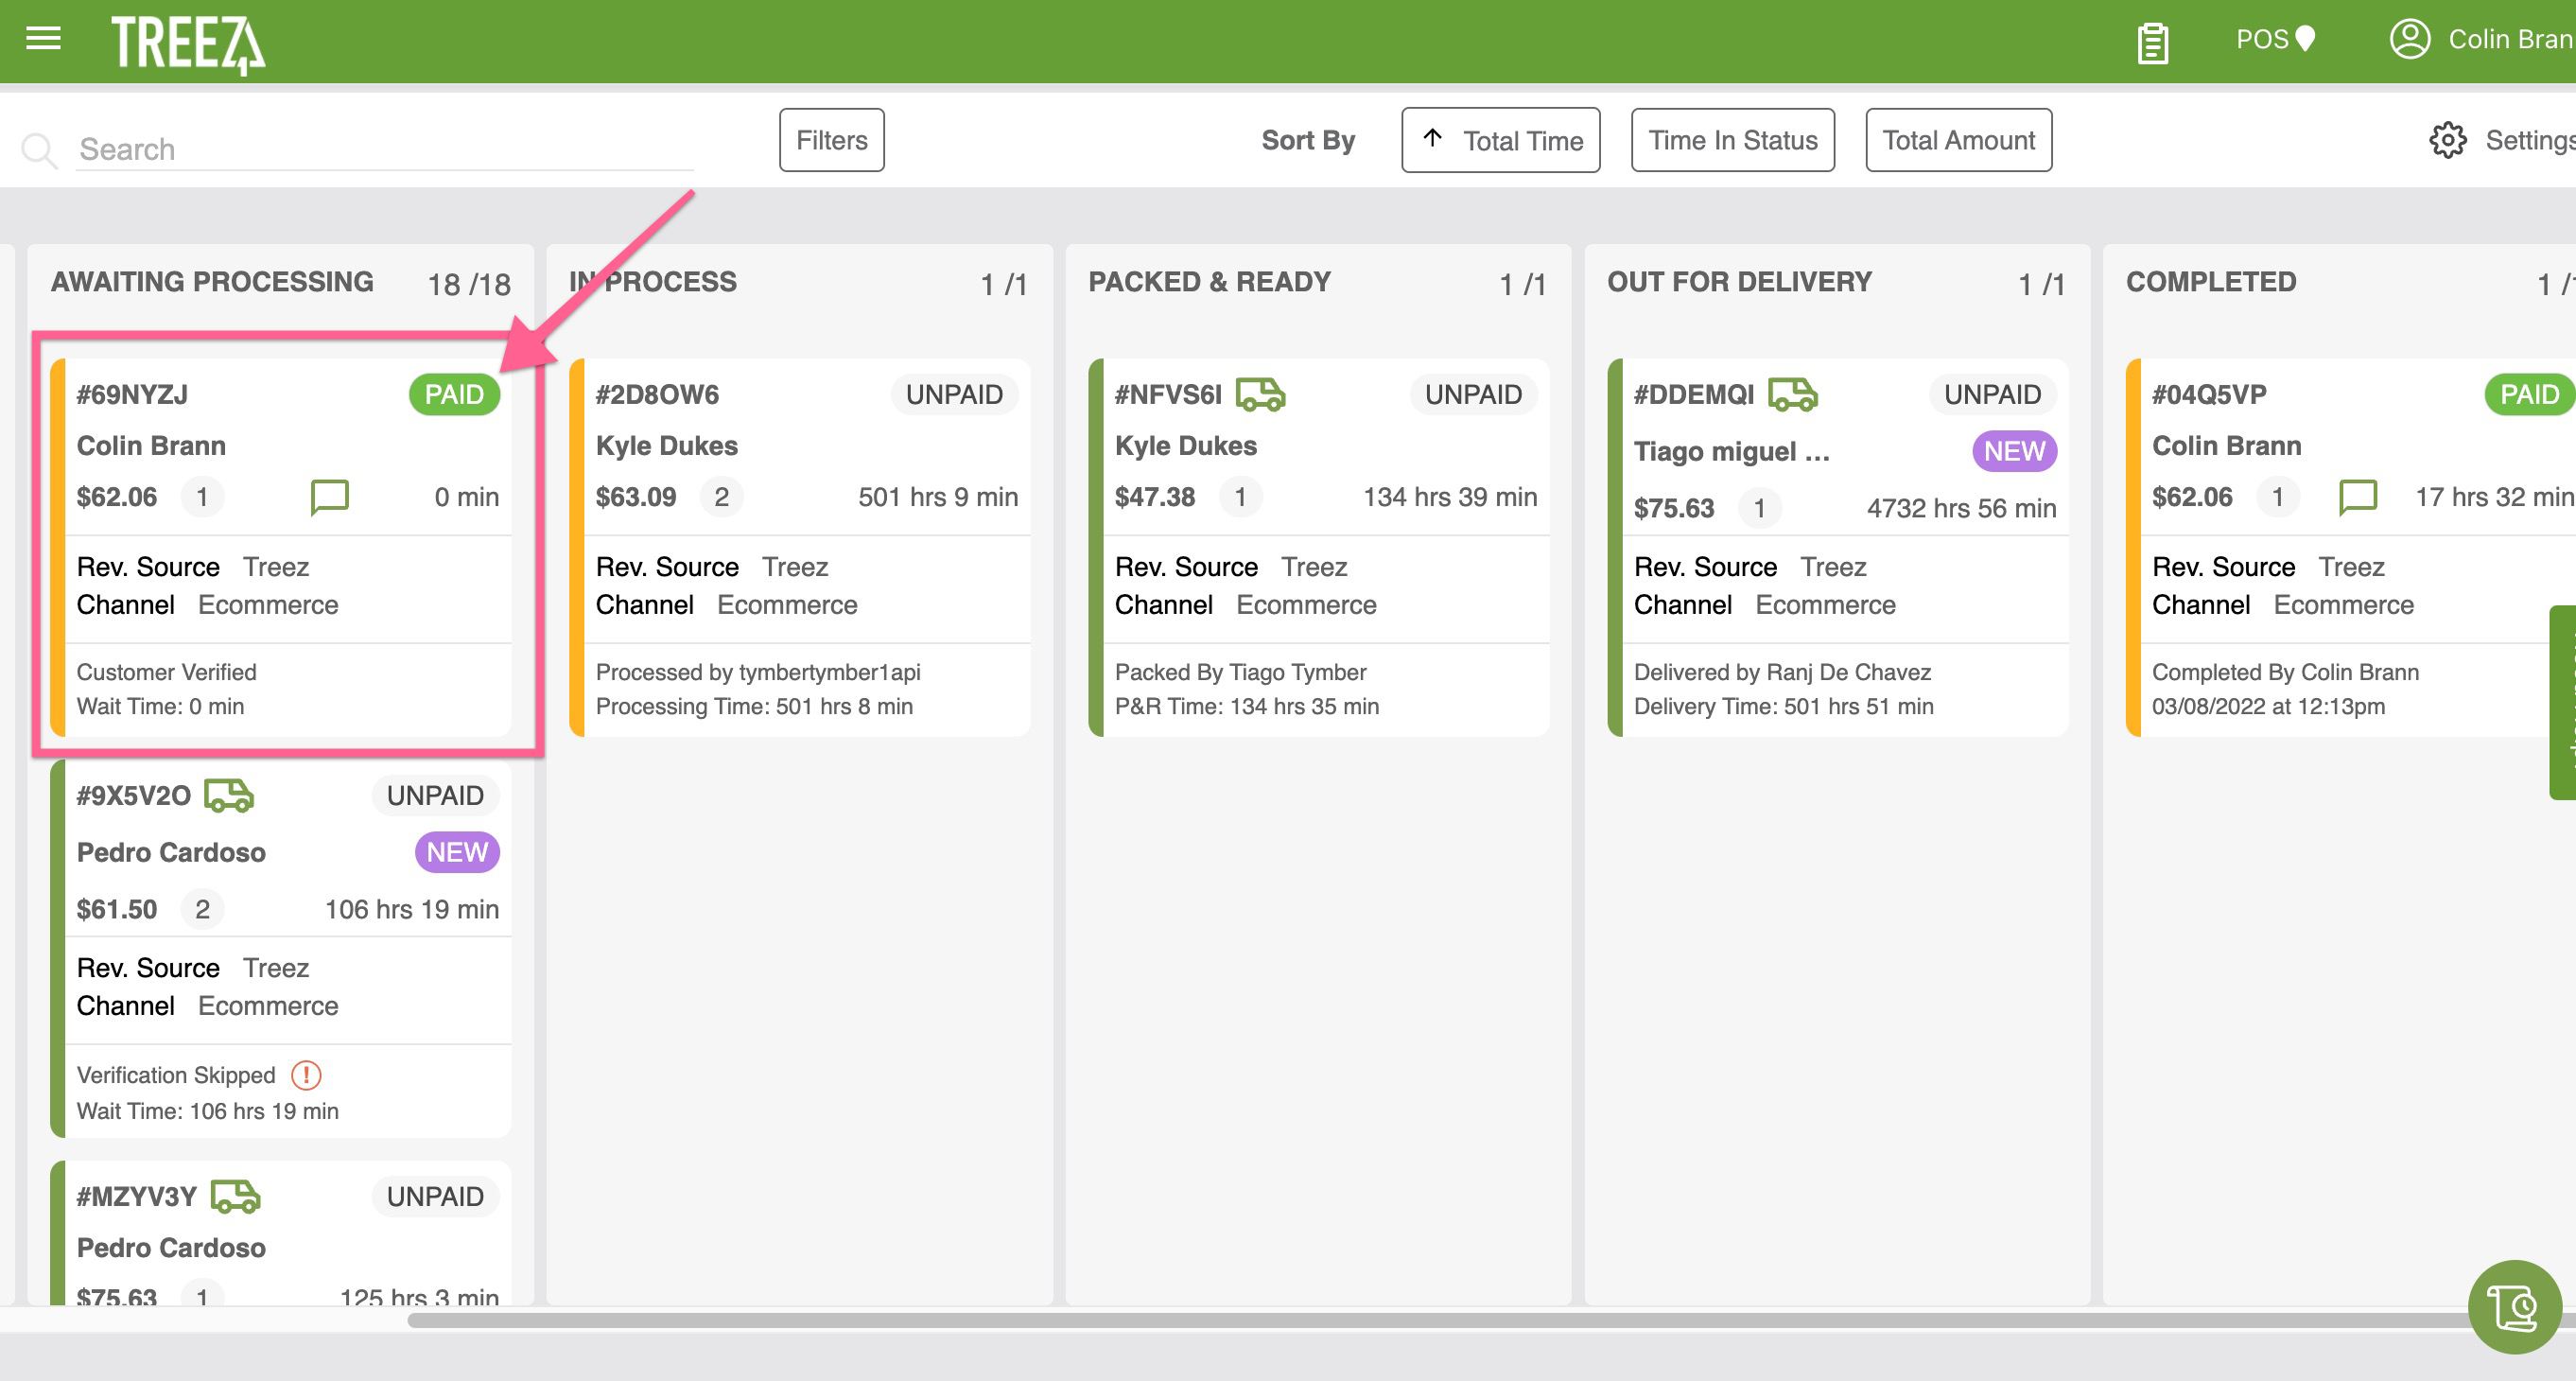Toggle the UNPAID badge on order #2D8OW6
Image resolution: width=2576 pixels, height=1381 pixels.
(x=953, y=394)
